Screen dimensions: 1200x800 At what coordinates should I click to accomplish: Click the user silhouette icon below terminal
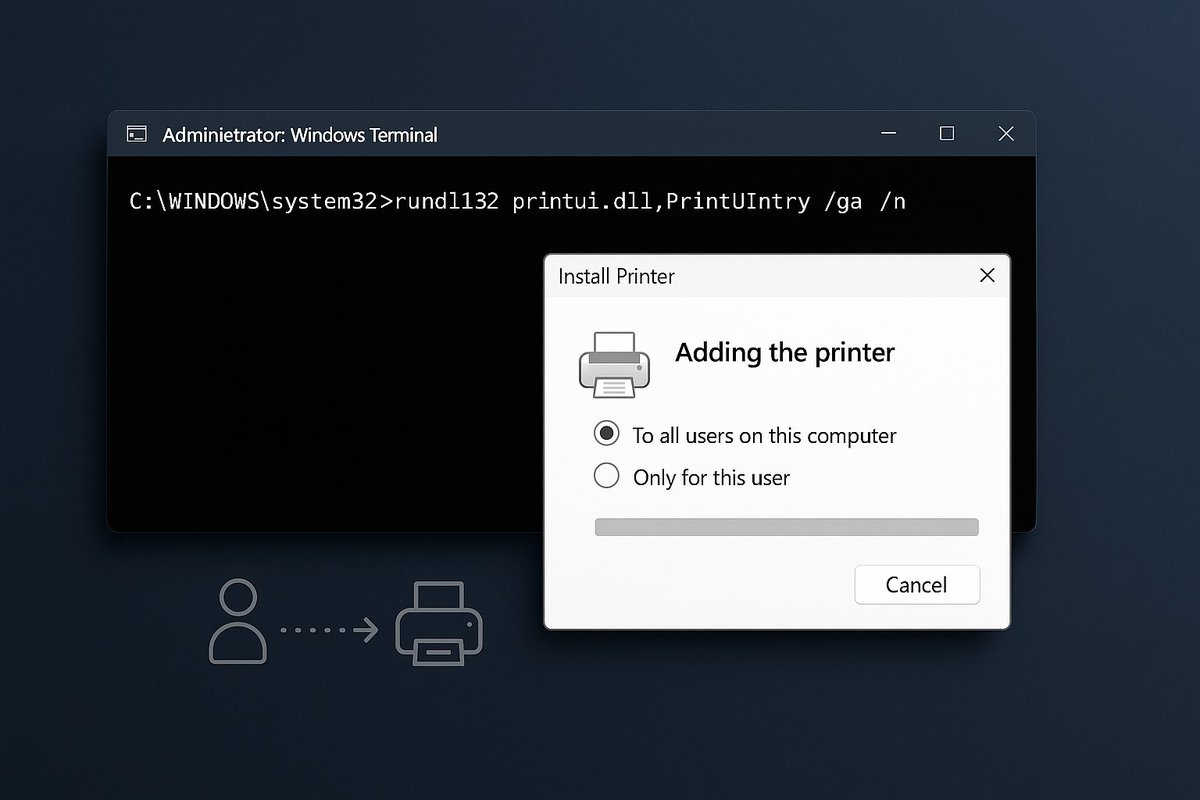click(x=237, y=622)
